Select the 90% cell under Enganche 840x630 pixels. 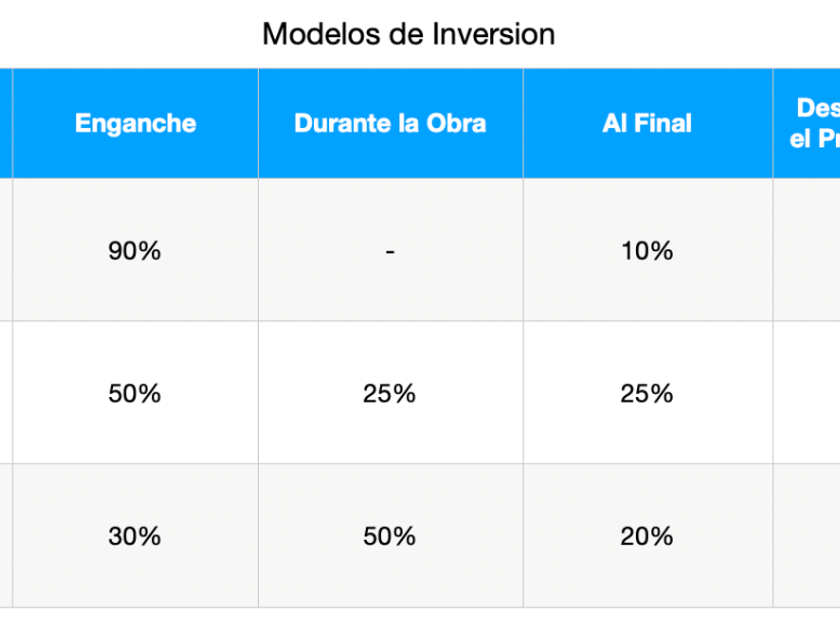coord(135,250)
